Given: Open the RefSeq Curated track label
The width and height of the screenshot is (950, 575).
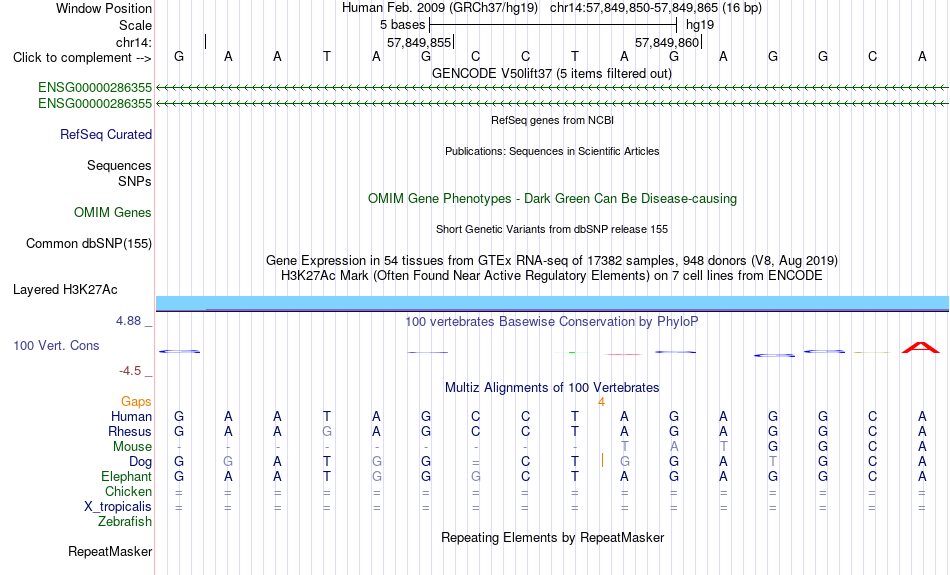Looking at the screenshot, I should pos(105,135).
